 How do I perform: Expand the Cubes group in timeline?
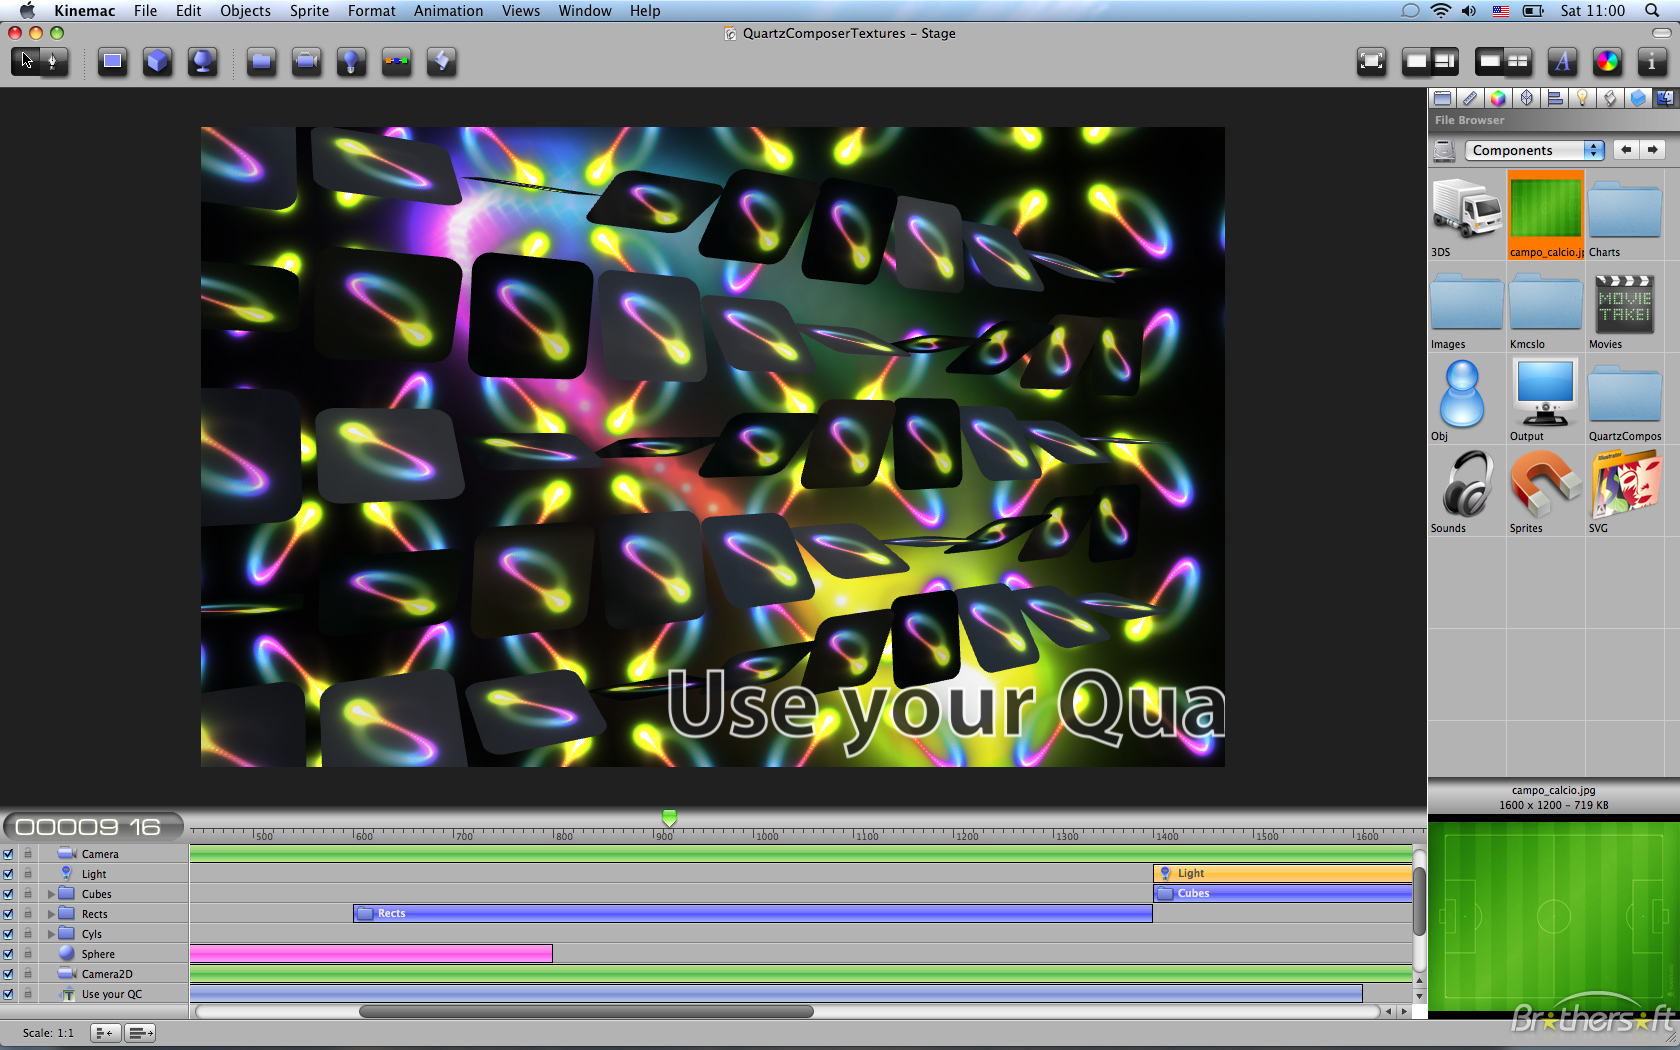click(x=51, y=894)
